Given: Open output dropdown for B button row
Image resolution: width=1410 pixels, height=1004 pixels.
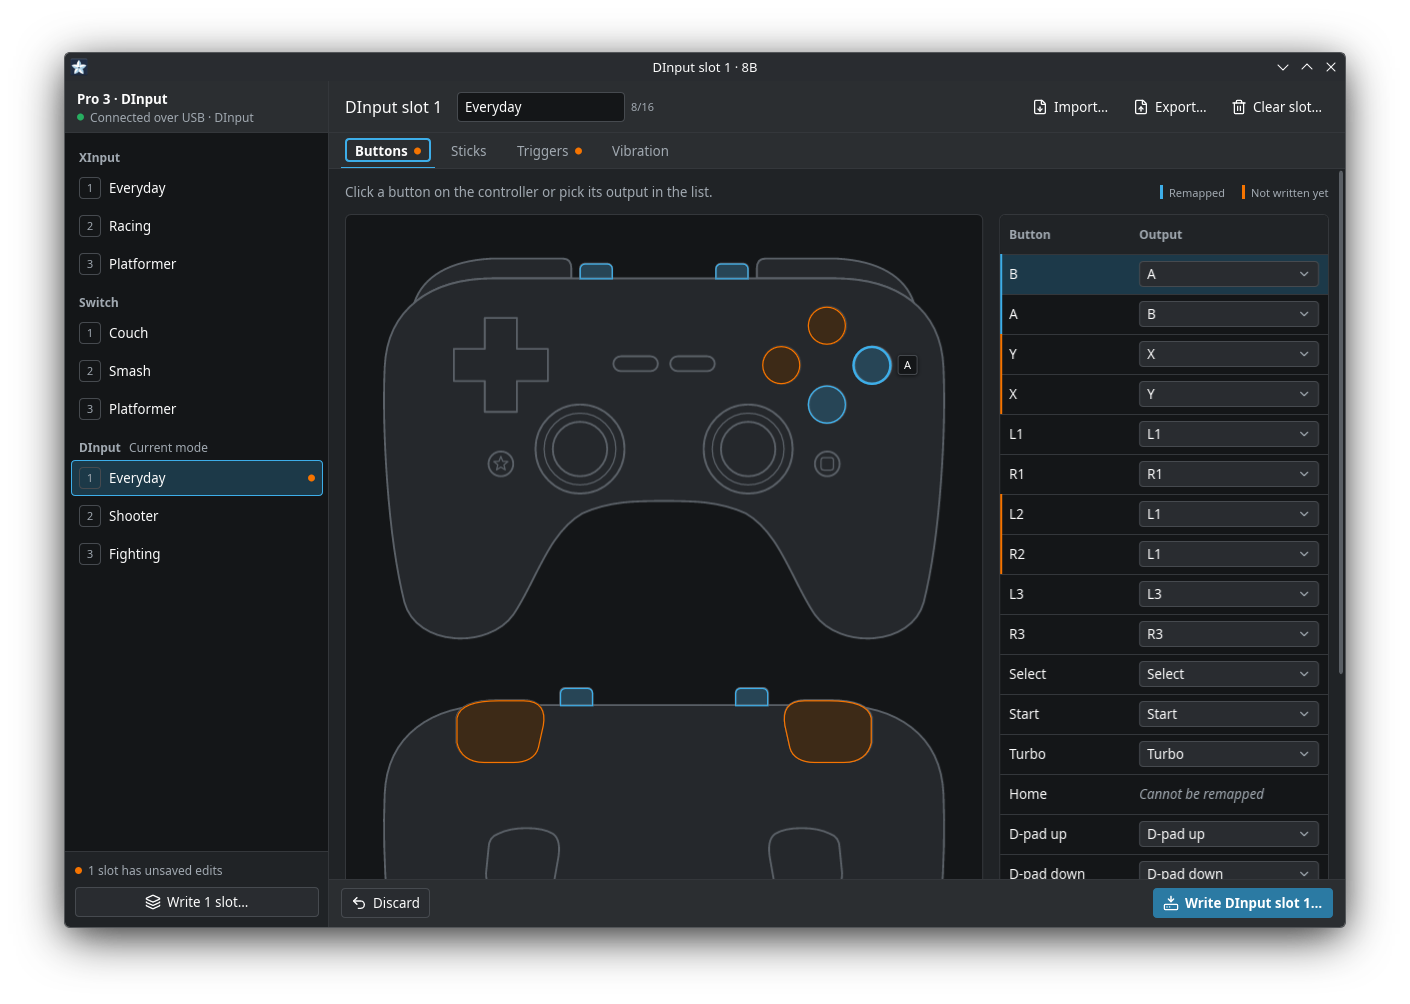Looking at the screenshot, I should (1228, 274).
